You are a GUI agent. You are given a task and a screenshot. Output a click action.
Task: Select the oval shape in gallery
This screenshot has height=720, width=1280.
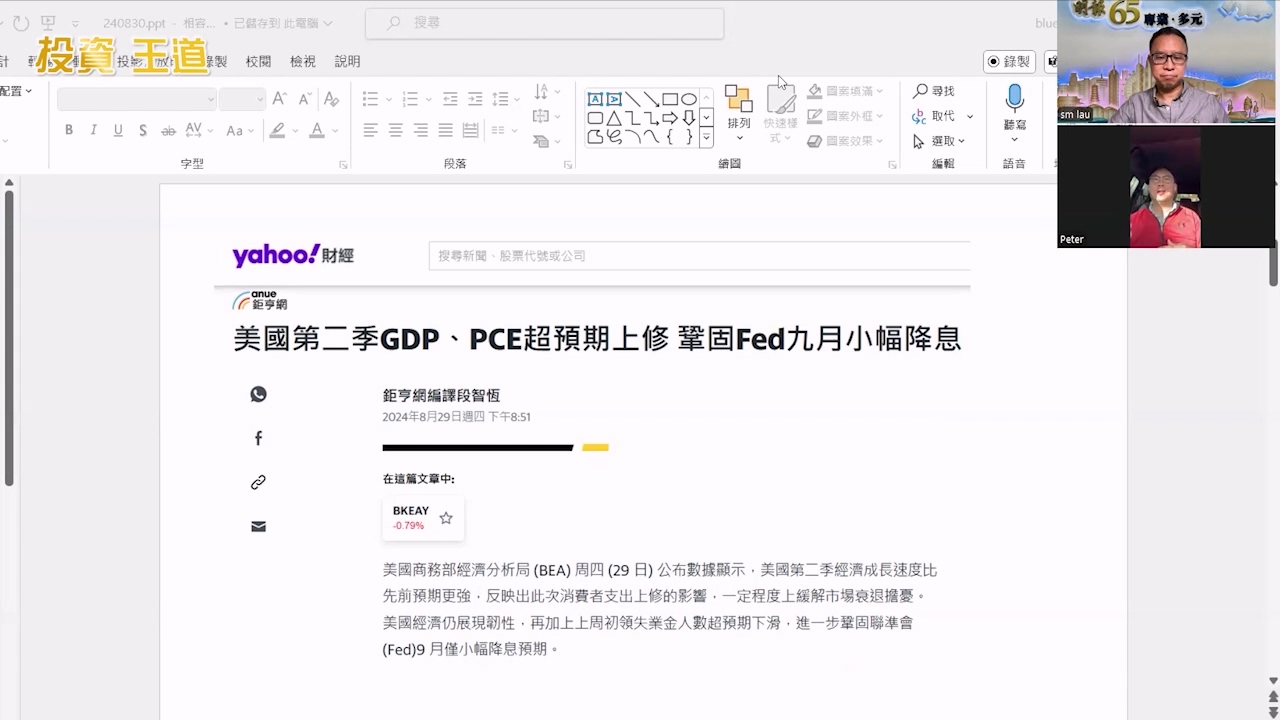click(x=689, y=99)
